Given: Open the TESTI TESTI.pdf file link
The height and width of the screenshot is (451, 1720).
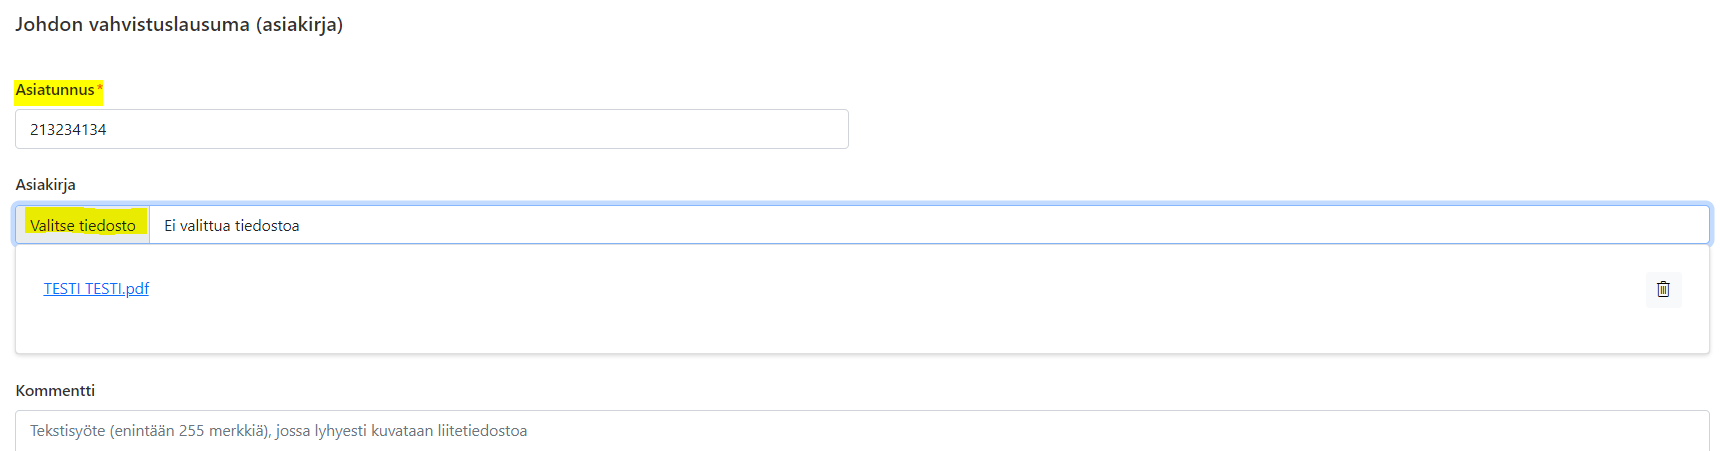Looking at the screenshot, I should tap(96, 289).
